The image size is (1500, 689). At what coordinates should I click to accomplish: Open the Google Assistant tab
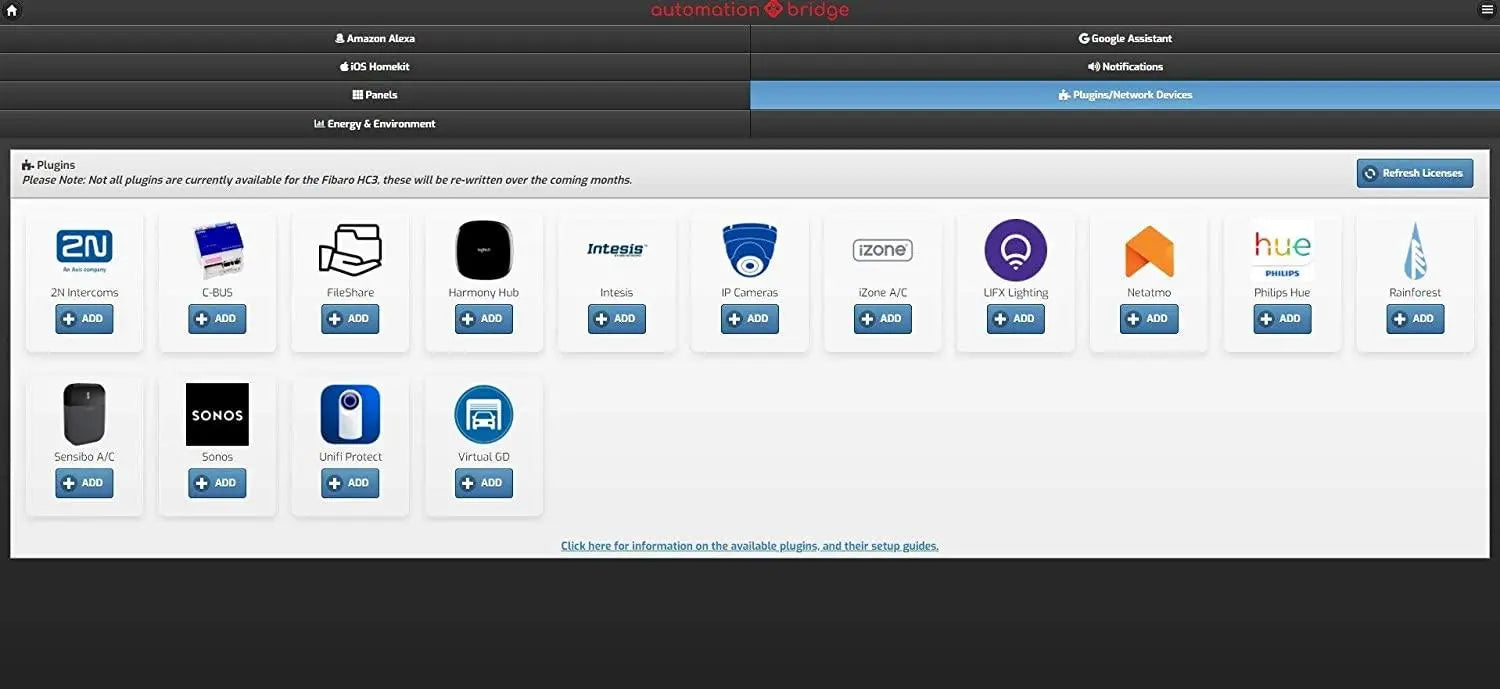coord(1125,38)
